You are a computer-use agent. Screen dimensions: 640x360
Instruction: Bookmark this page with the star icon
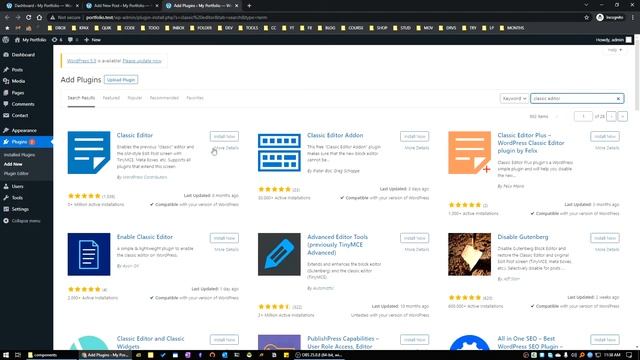pyautogui.click(x=587, y=18)
